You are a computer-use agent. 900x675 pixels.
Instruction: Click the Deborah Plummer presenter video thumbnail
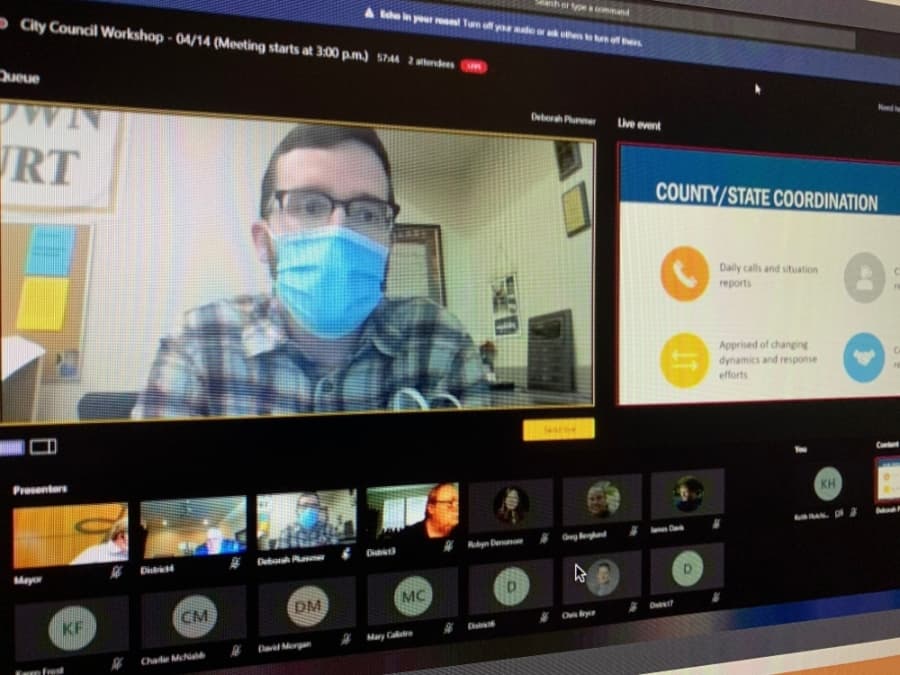point(307,519)
